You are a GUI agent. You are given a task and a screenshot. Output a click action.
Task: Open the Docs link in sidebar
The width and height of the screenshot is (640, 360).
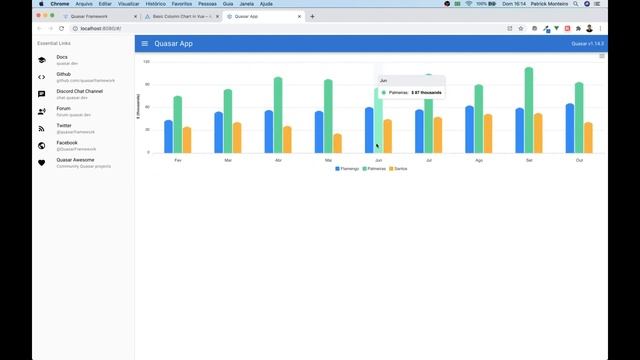tap(83, 60)
